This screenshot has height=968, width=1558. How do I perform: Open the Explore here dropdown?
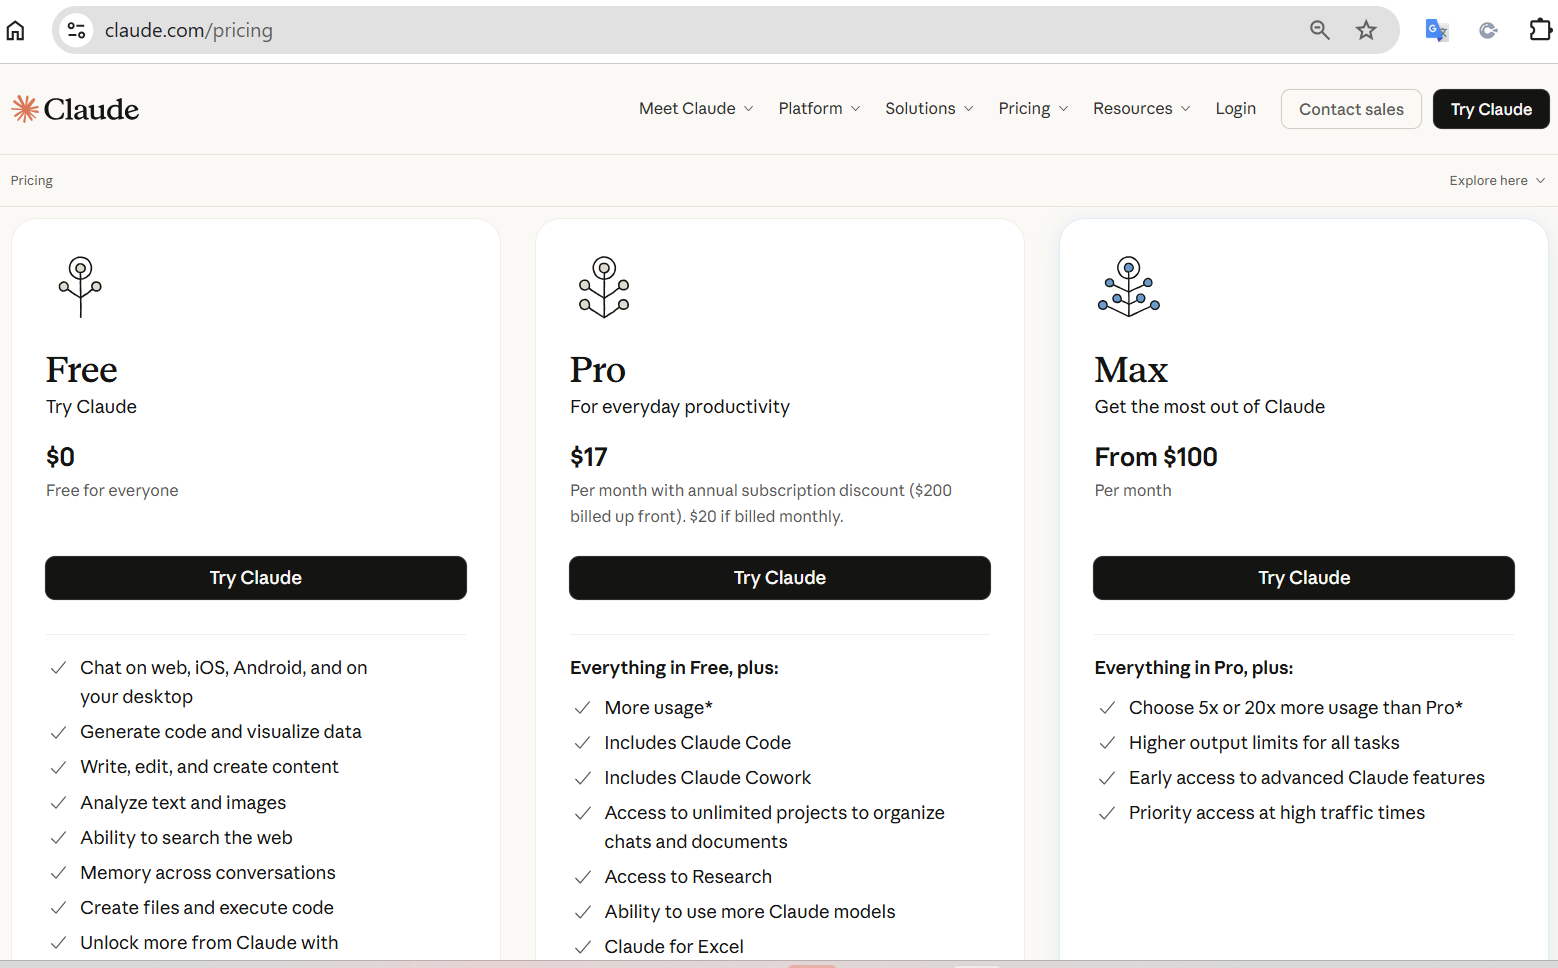(1496, 181)
